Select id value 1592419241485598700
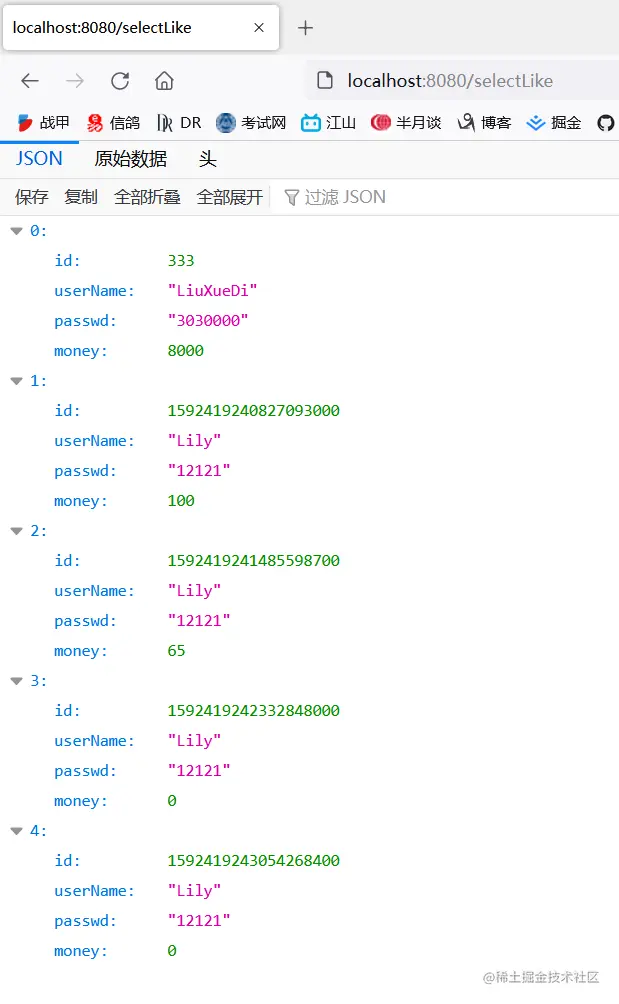 click(x=253, y=561)
